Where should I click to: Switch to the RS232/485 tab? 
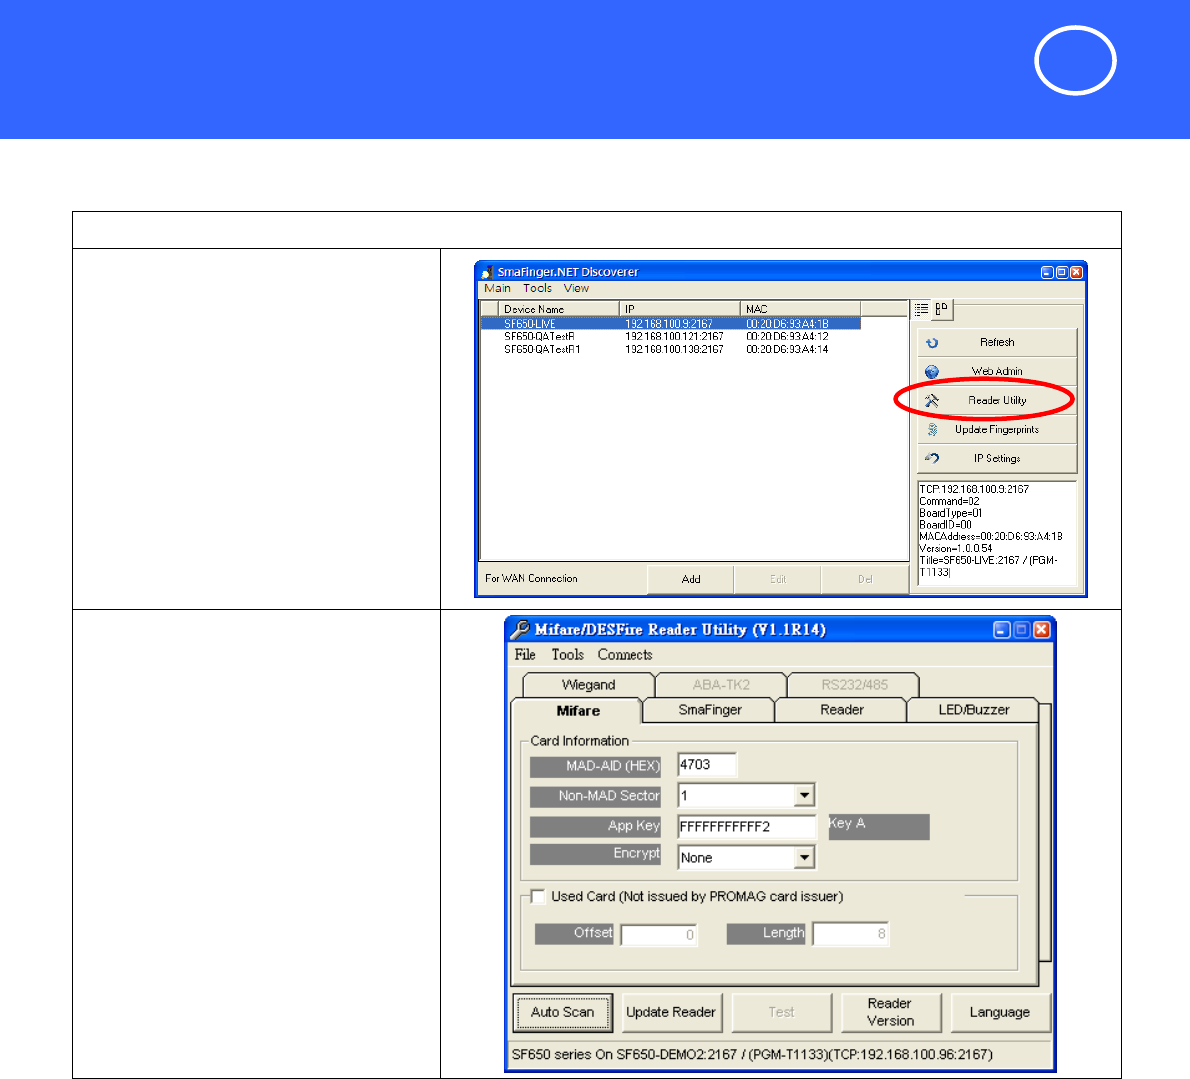854,685
